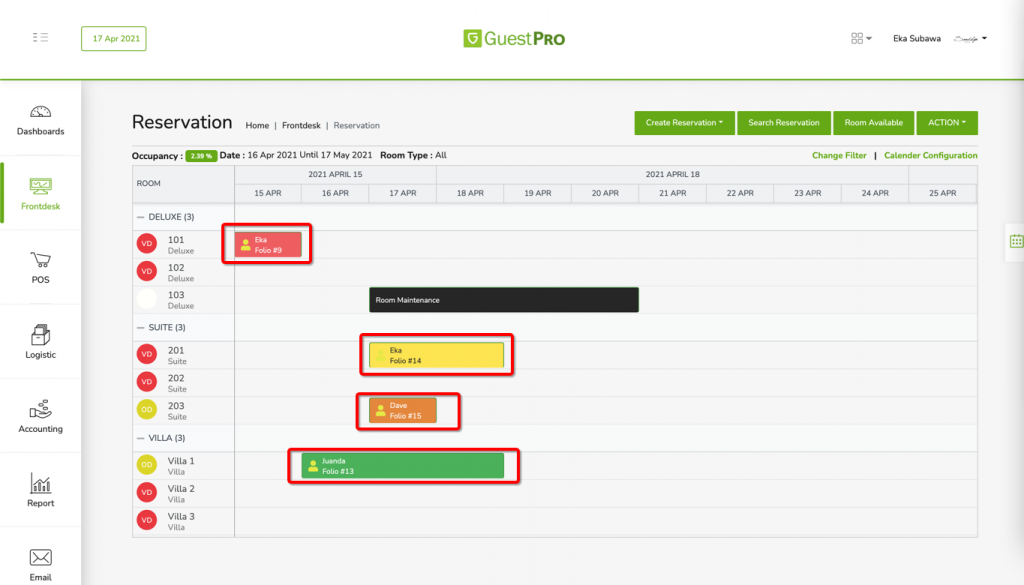
Task: Click the OD status badge for room 203
Action: [x=148, y=409]
